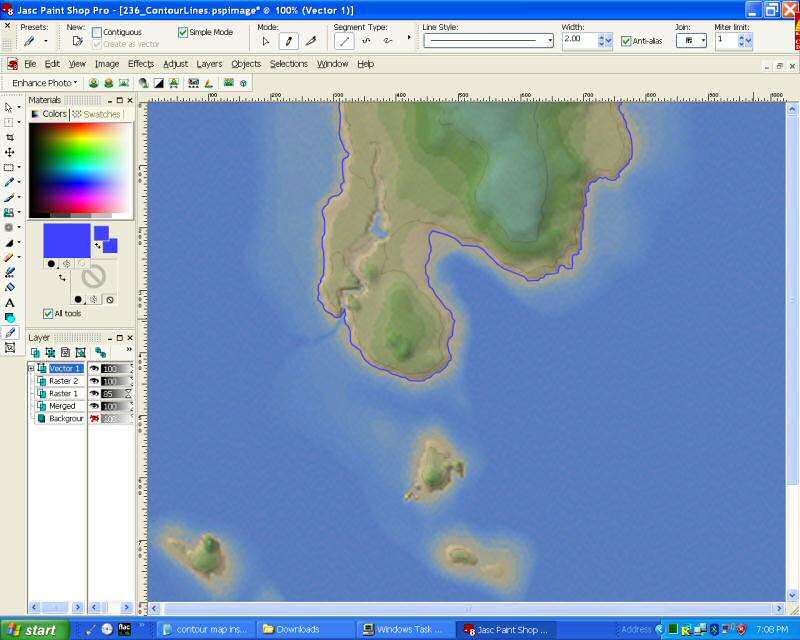Pick the Eraser tool

[x=10, y=287]
